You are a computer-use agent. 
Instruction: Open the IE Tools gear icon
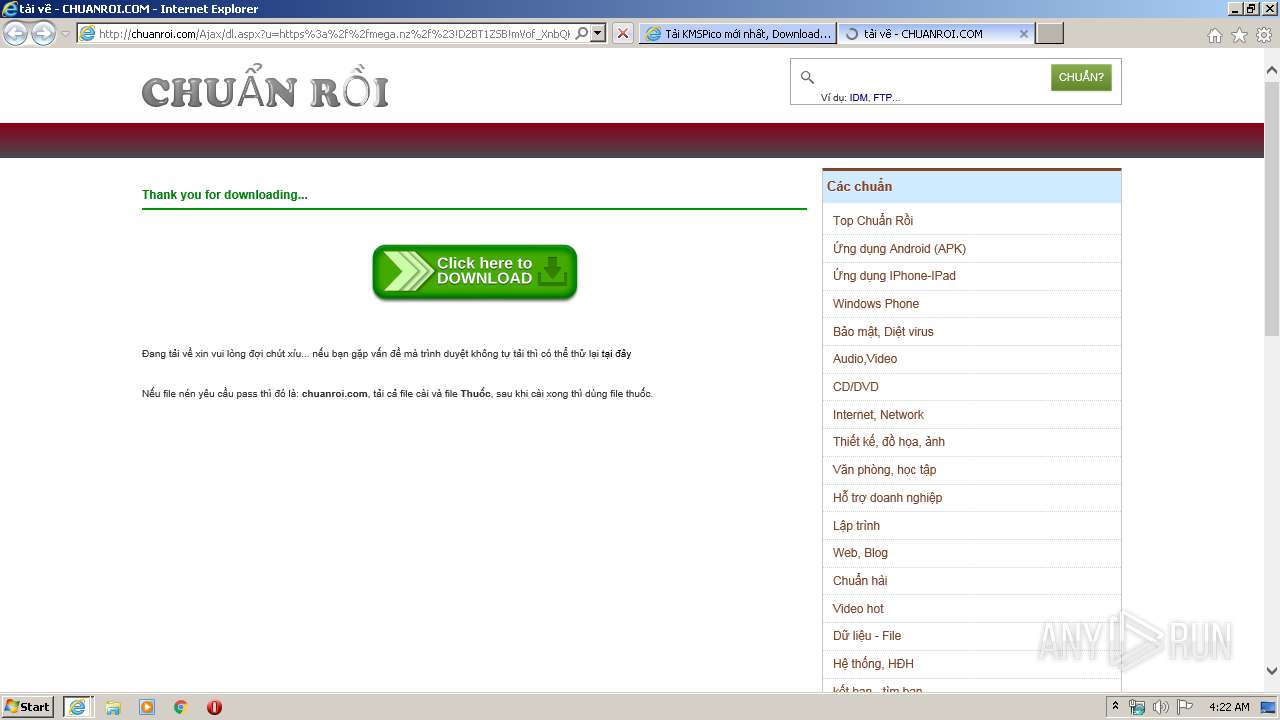(1264, 35)
